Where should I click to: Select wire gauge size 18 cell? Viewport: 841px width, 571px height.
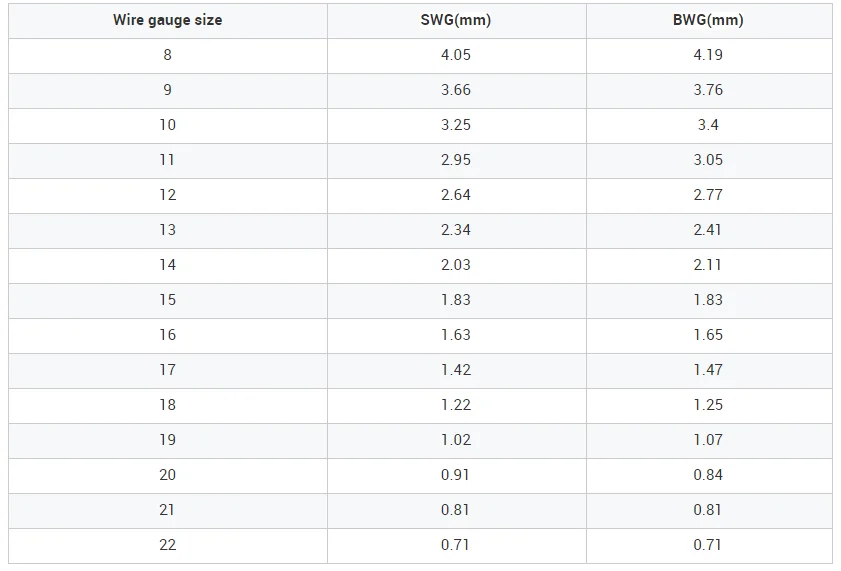point(167,405)
